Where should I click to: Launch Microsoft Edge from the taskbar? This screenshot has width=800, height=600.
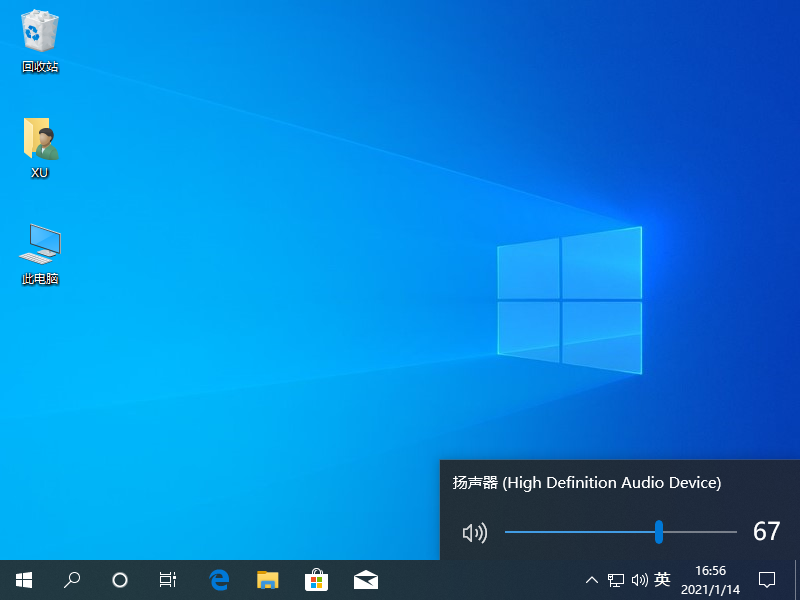219,580
